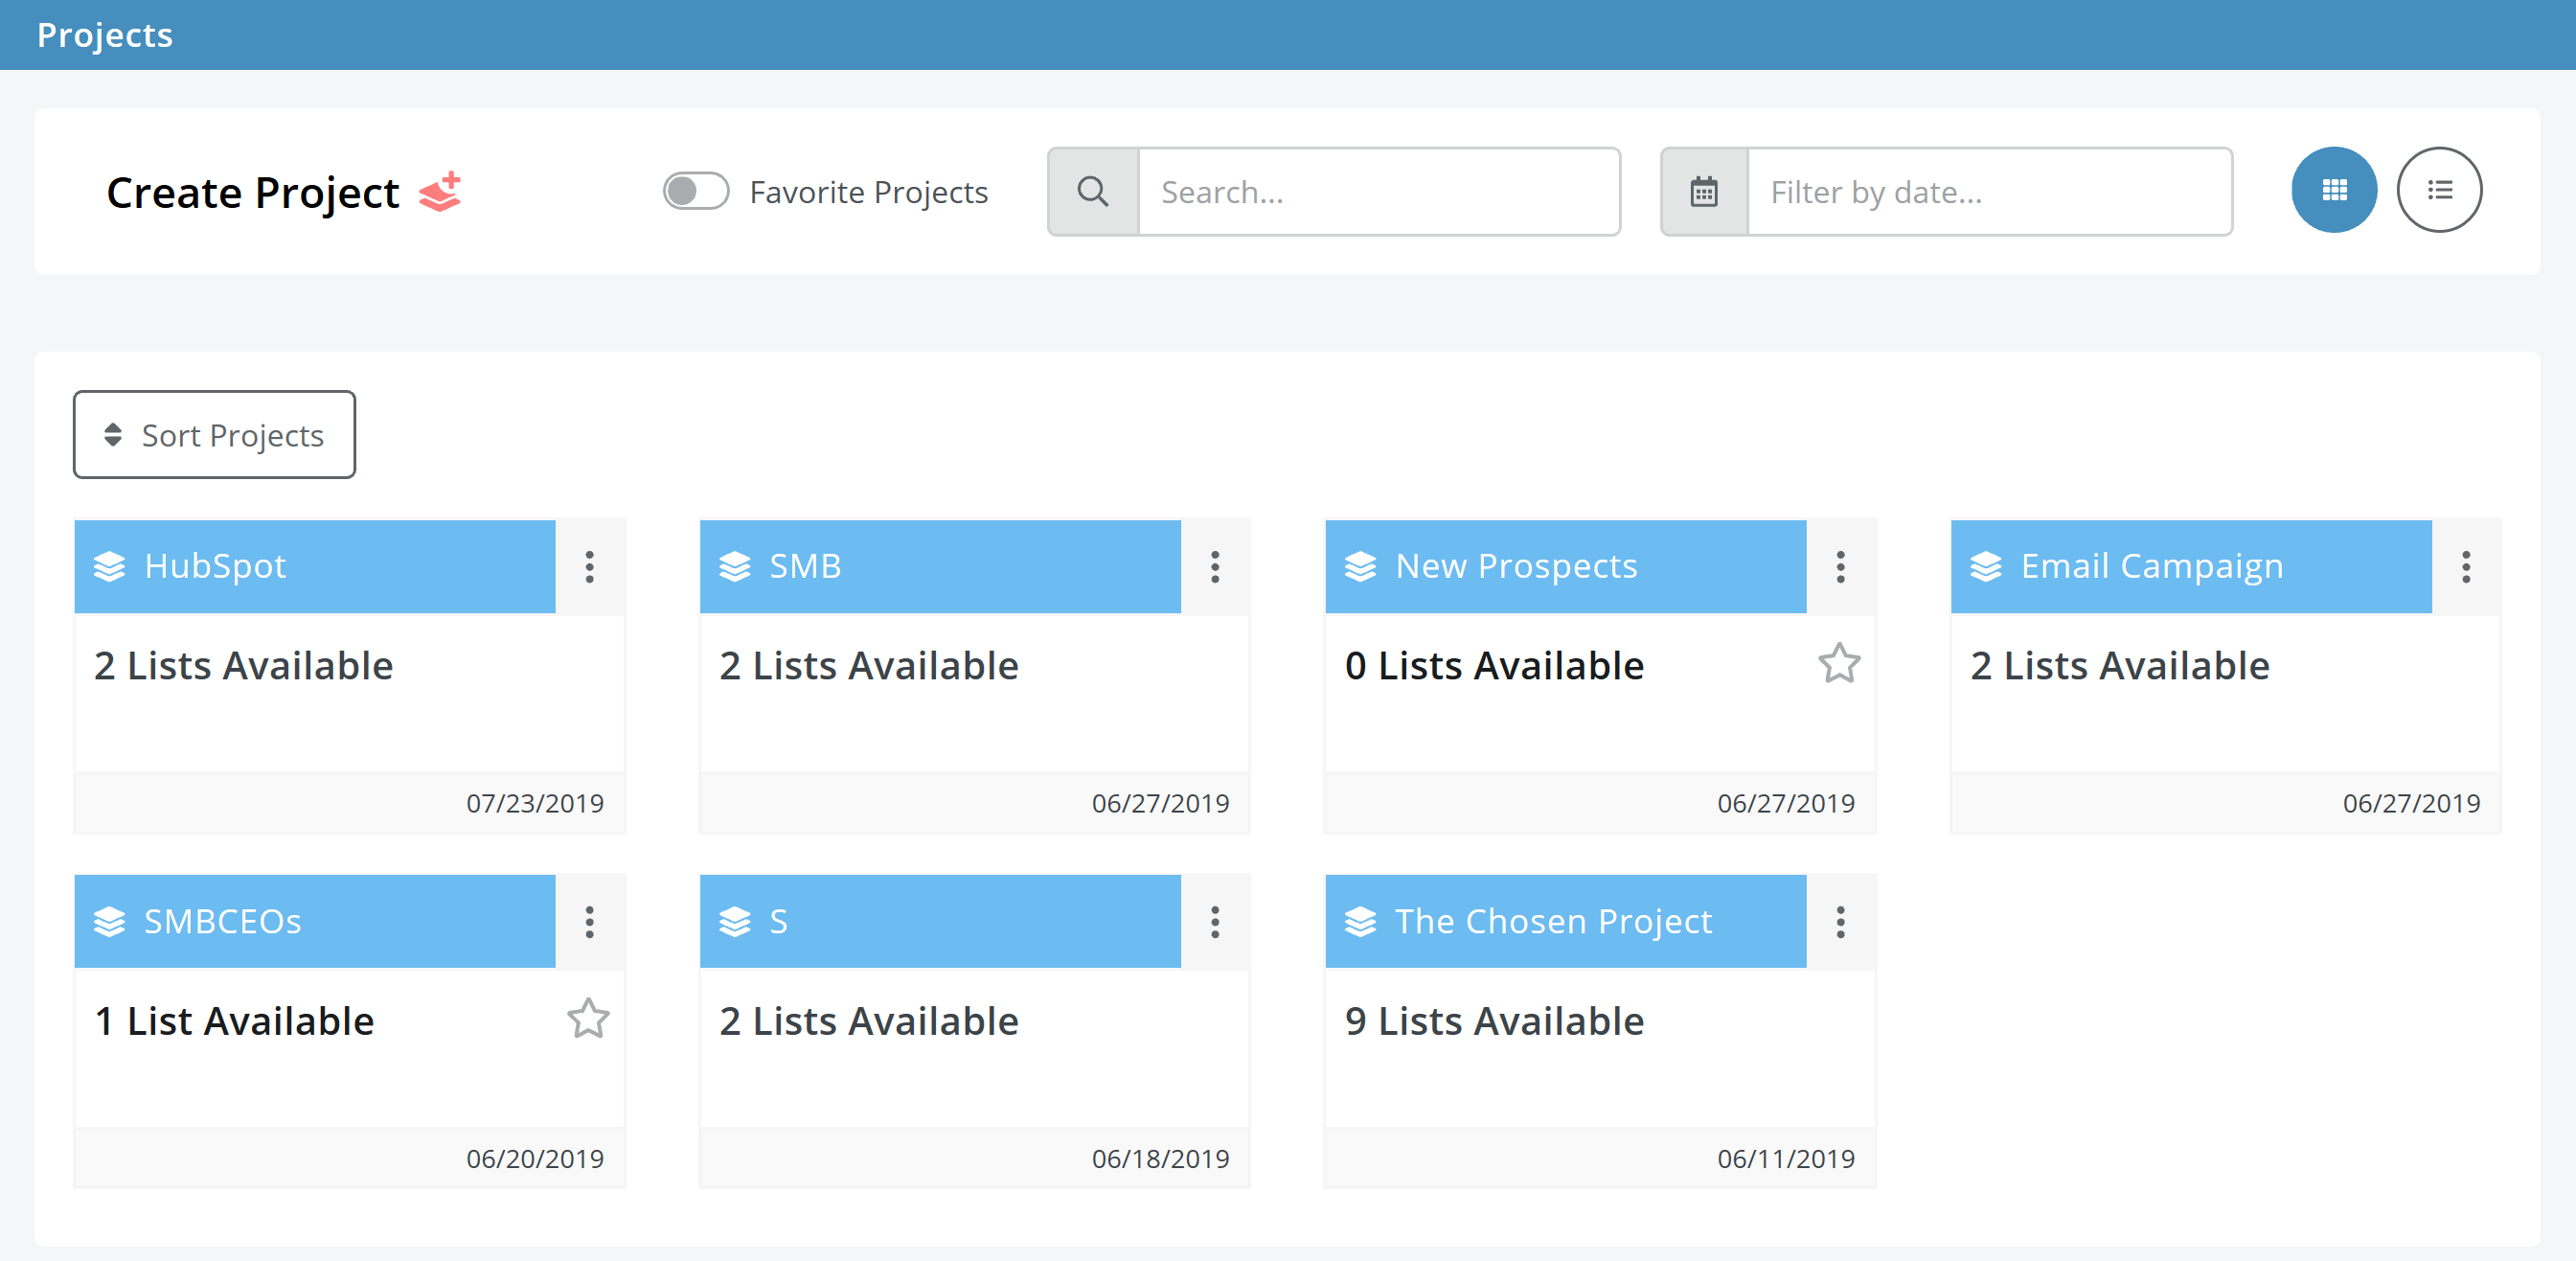Switch to grid view

point(2333,190)
